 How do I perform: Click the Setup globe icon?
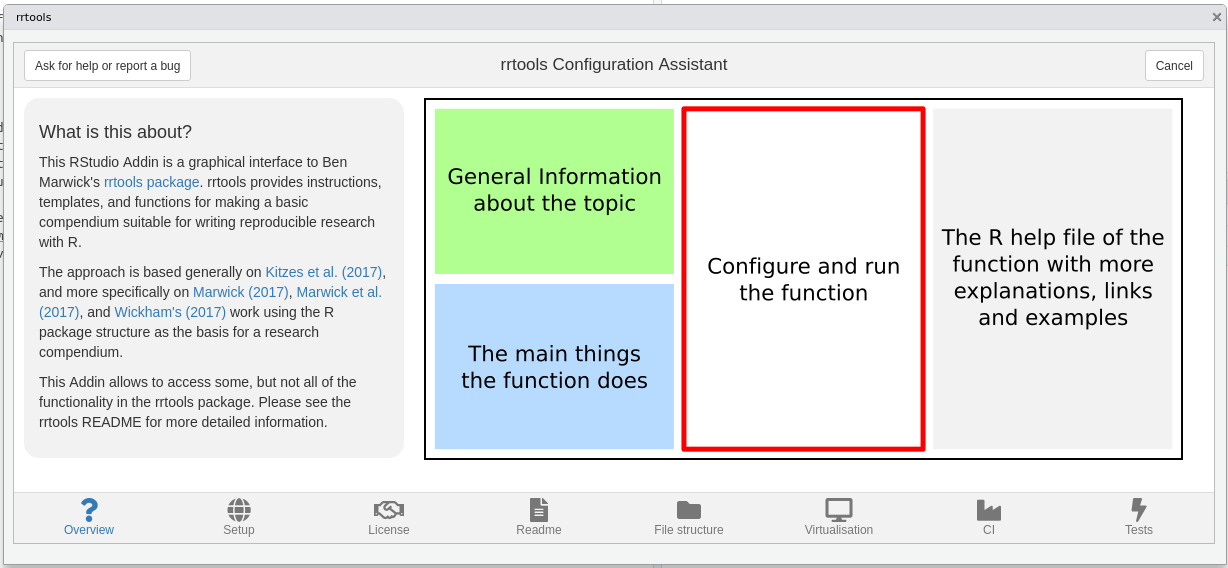pos(239,510)
